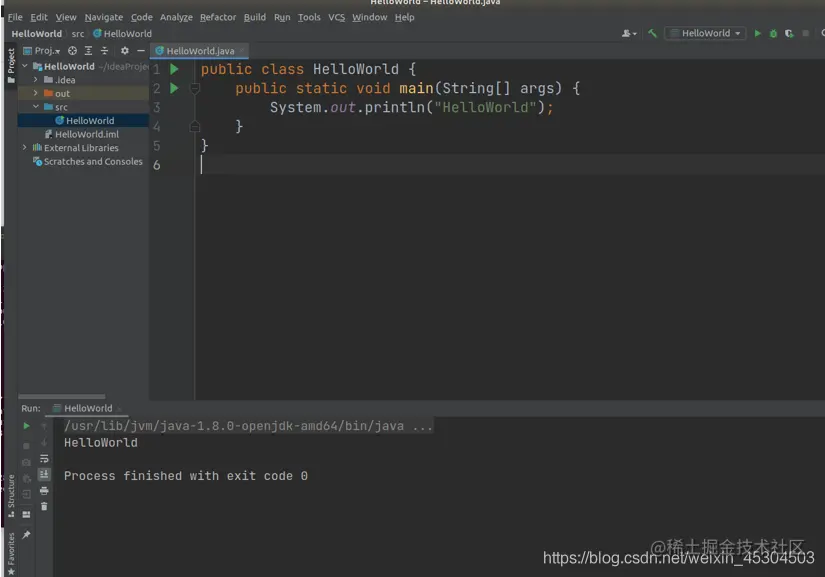Pin the Run tab with pin icon
The width and height of the screenshot is (825, 577).
(26, 534)
